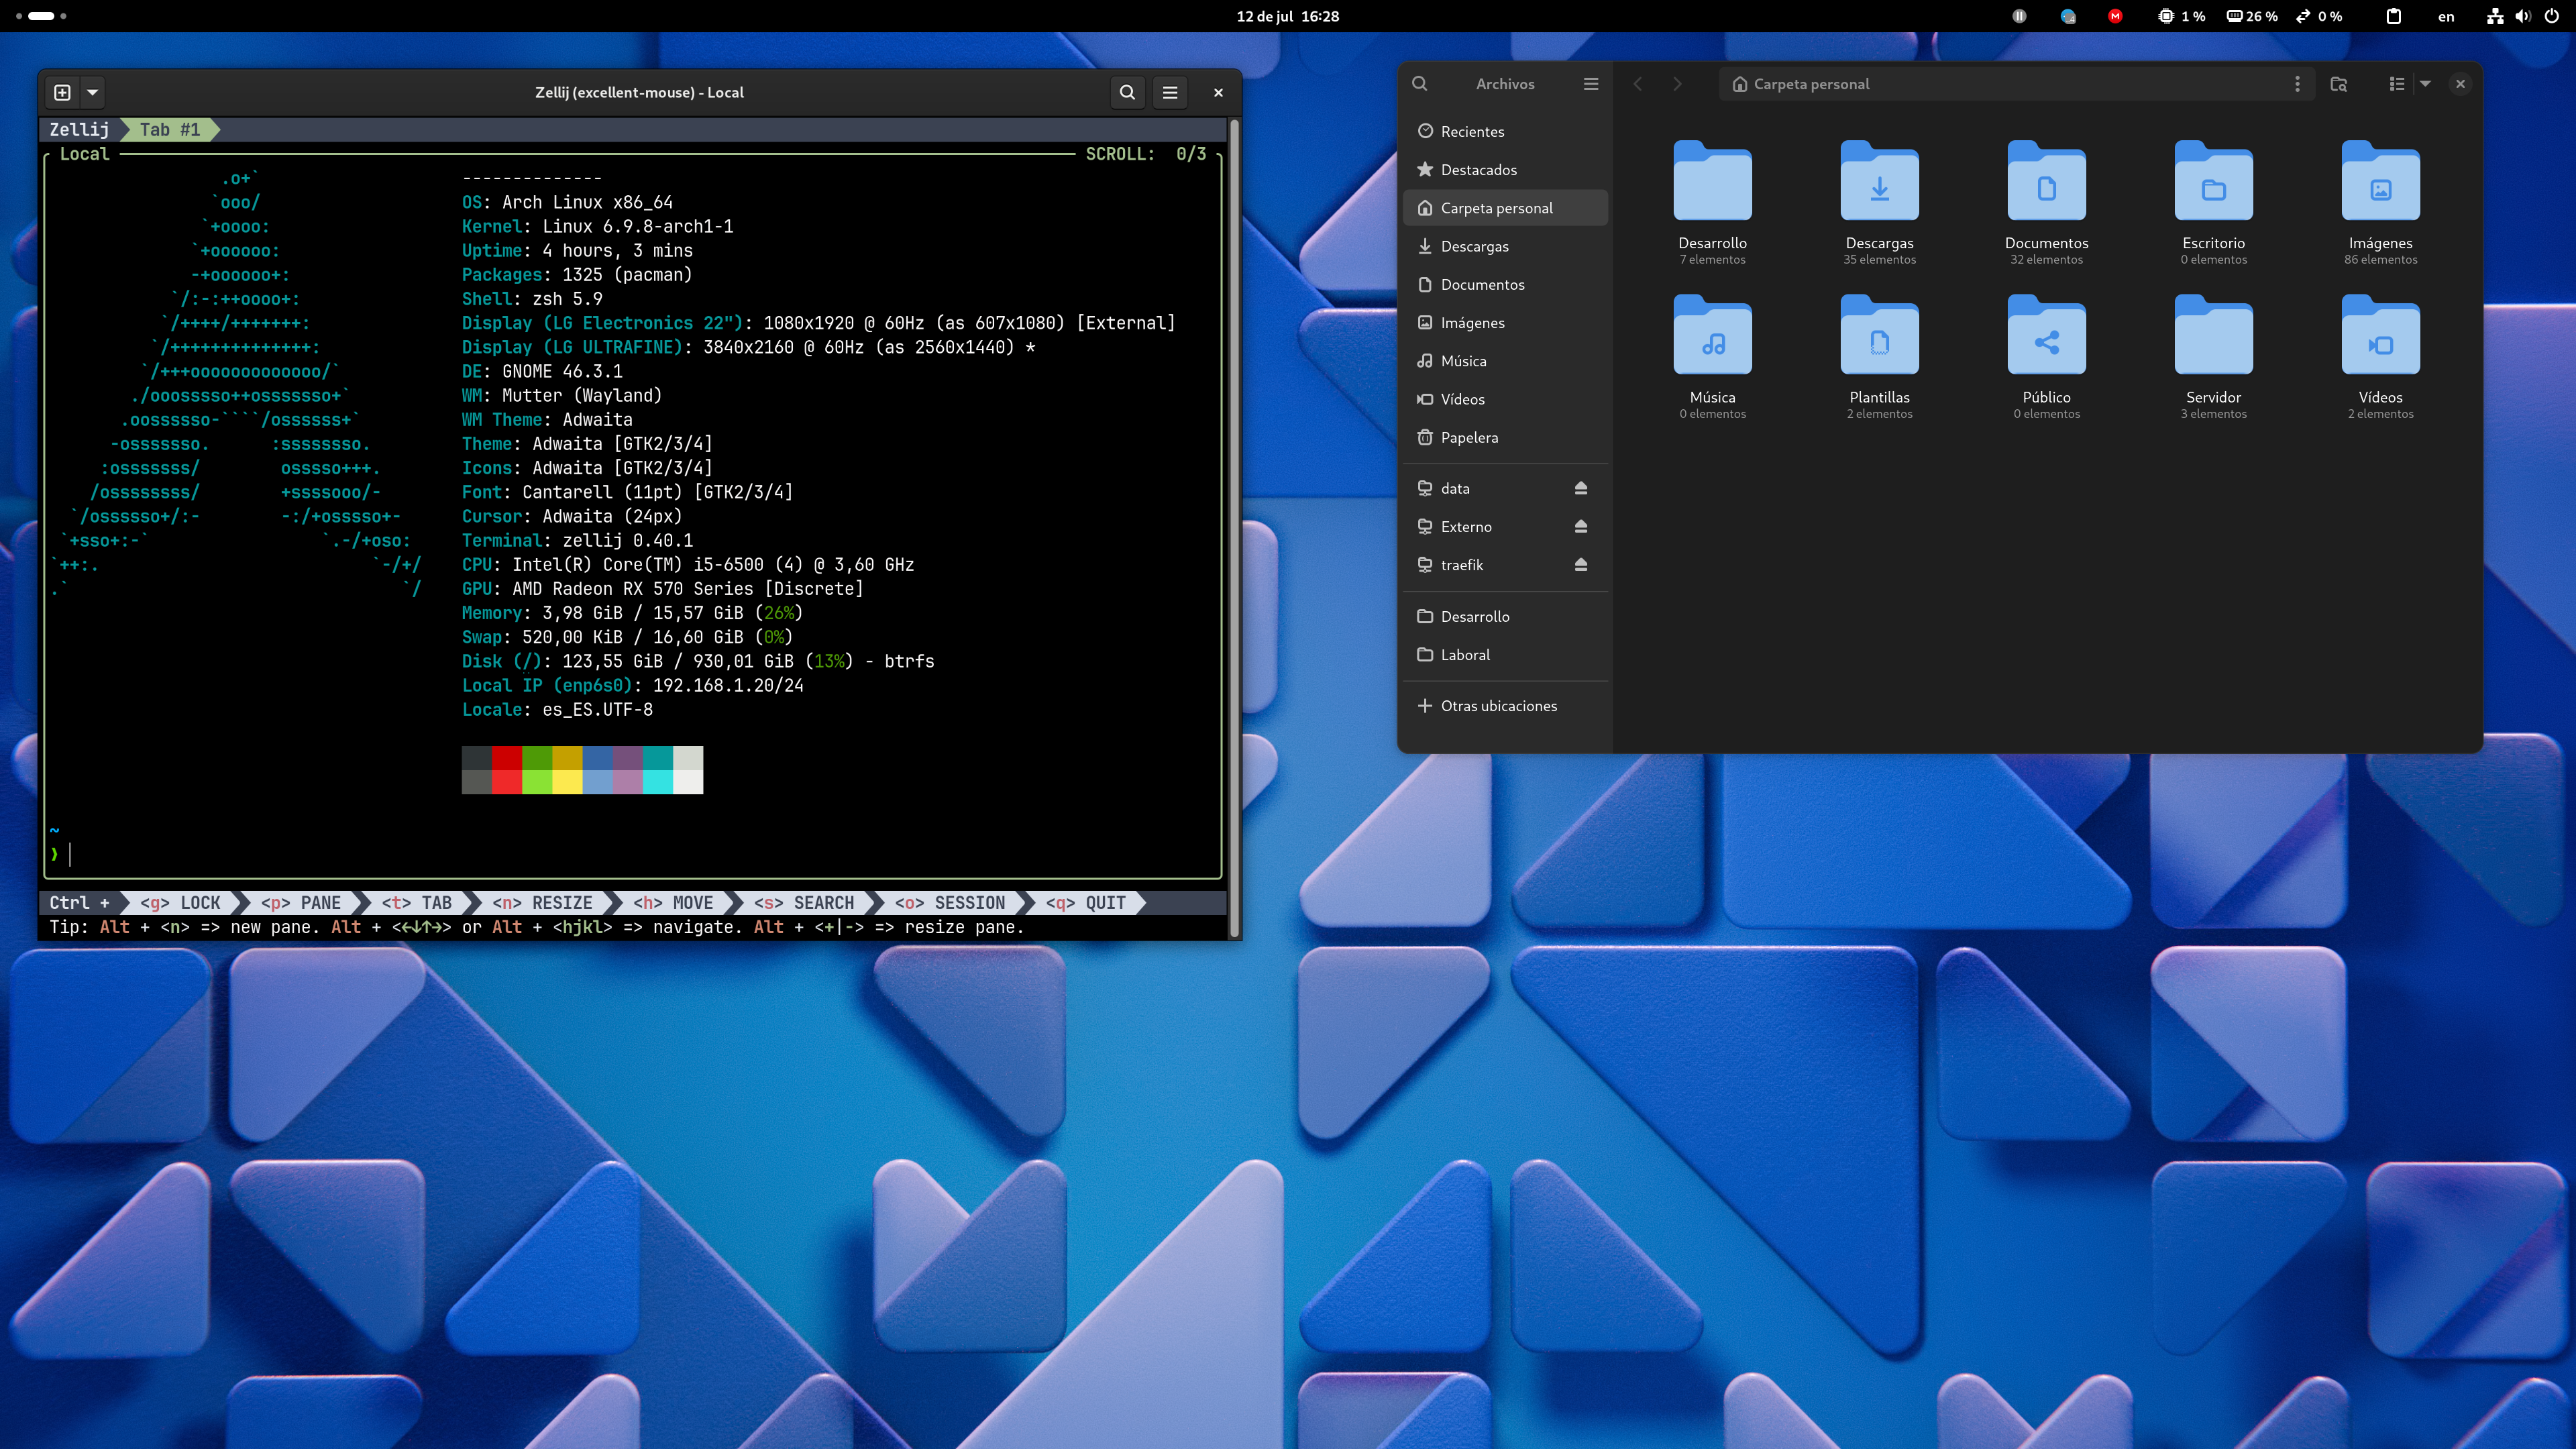Open clipboard indicator in top bar

click(x=2393, y=16)
